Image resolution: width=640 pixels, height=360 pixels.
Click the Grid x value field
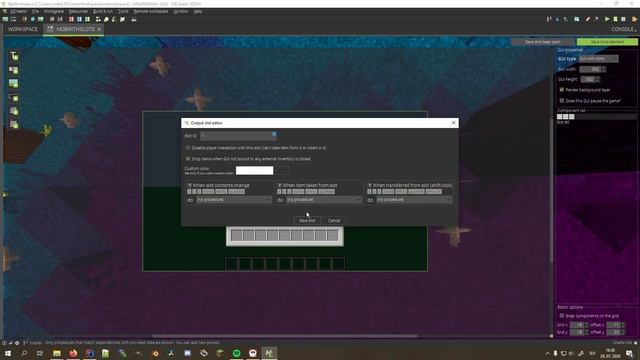577,325
